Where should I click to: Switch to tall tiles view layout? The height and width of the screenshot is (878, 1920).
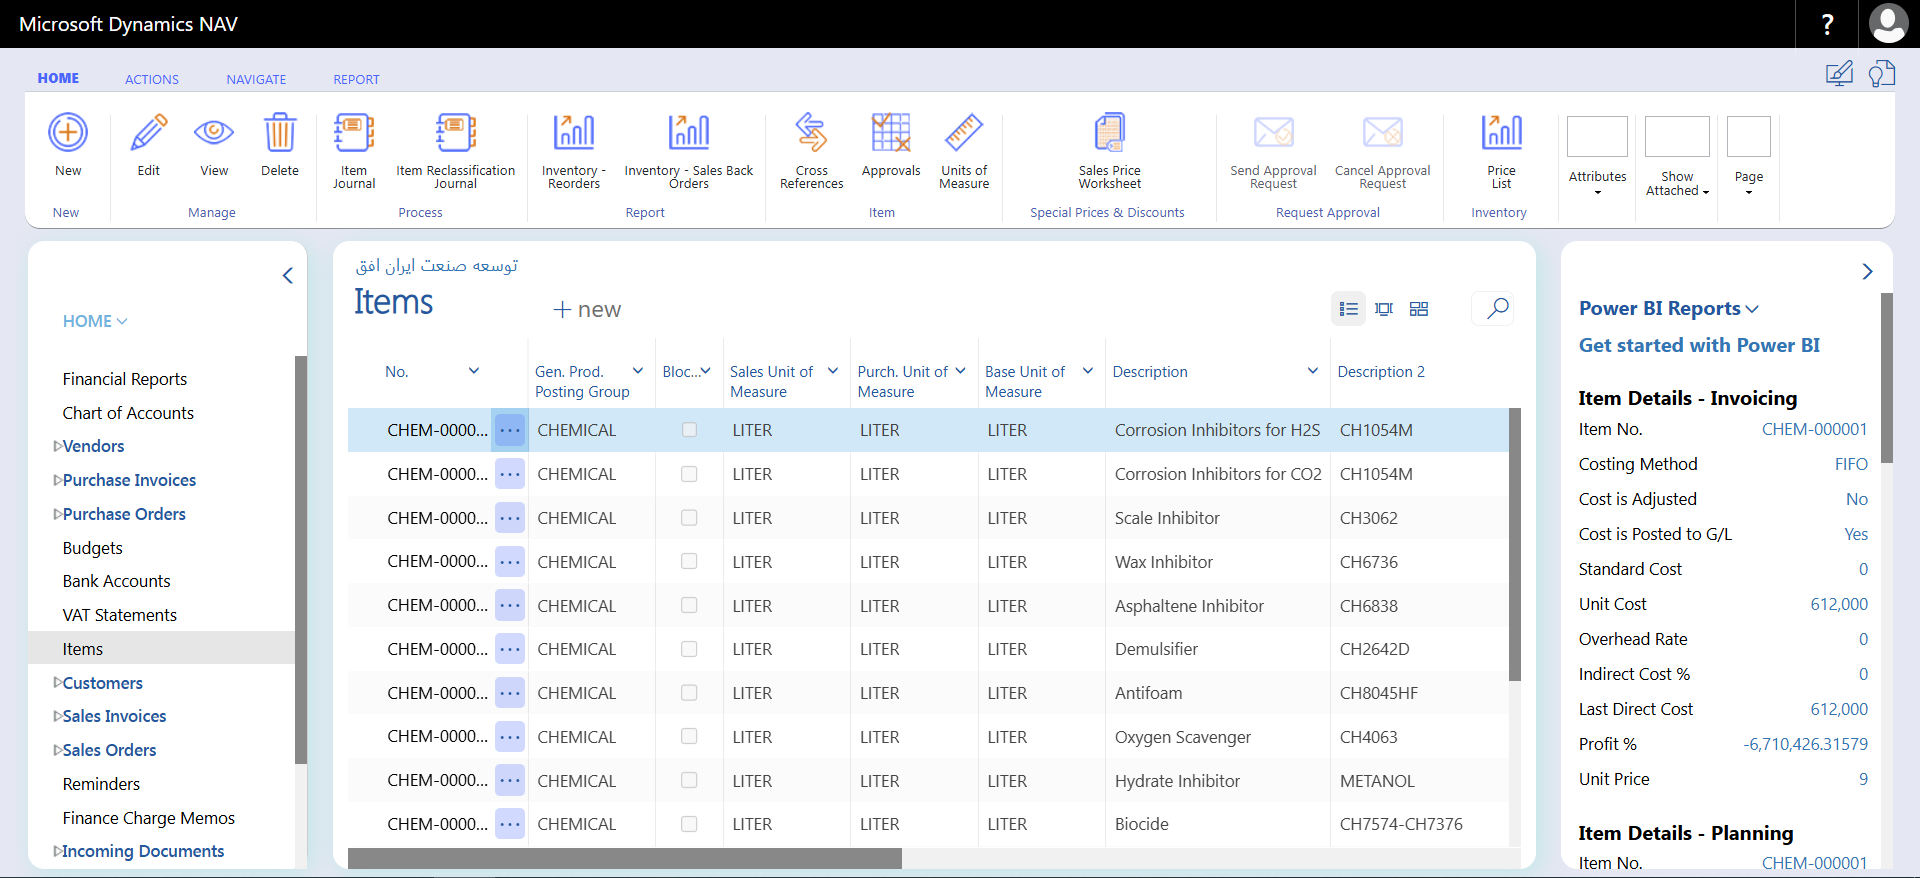pos(1384,309)
